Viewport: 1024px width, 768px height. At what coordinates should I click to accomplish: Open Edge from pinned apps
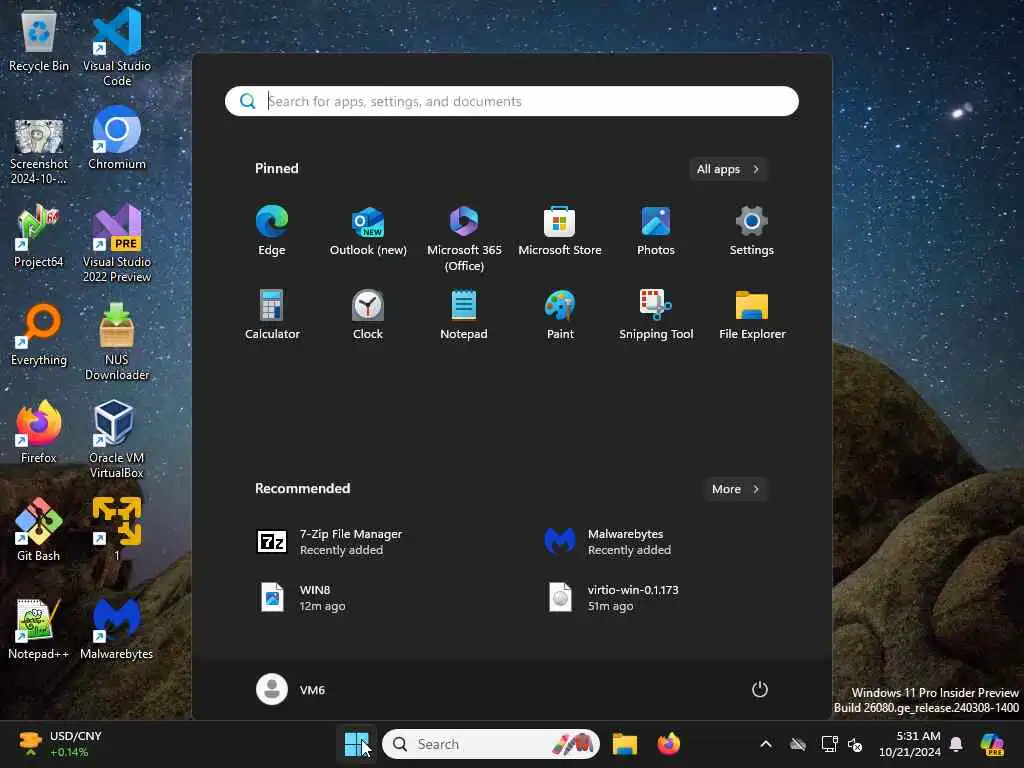click(x=272, y=231)
